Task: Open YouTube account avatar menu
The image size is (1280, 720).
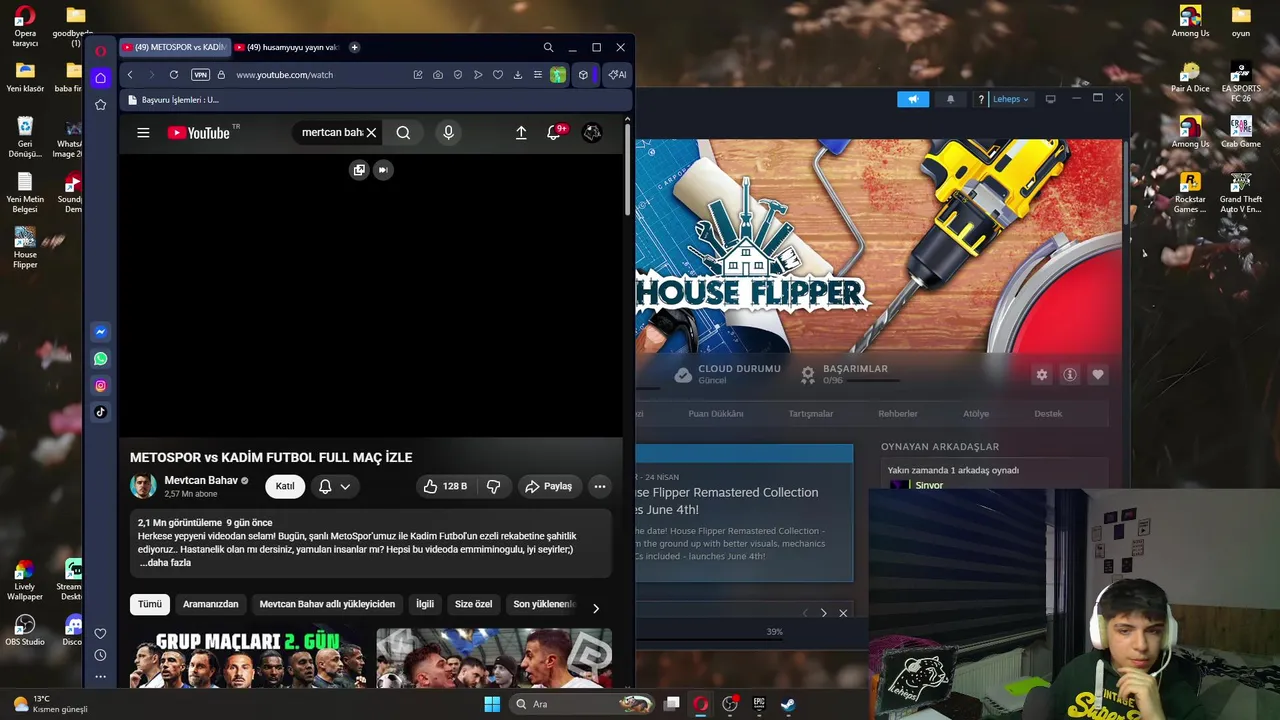Action: pos(592,133)
